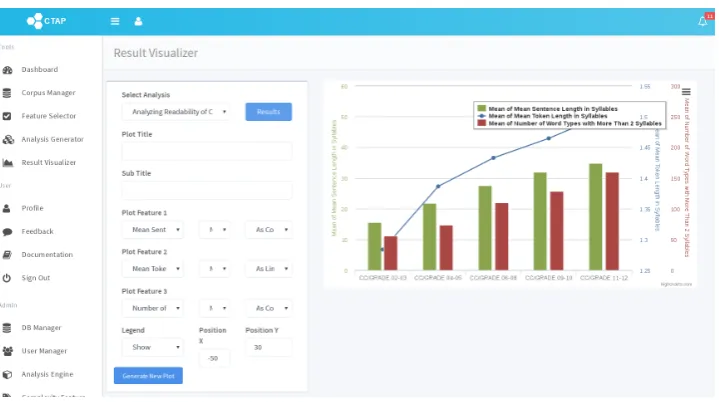This screenshot has width=719, height=402.
Task: Click Generate New Plot button
Action: point(148,376)
